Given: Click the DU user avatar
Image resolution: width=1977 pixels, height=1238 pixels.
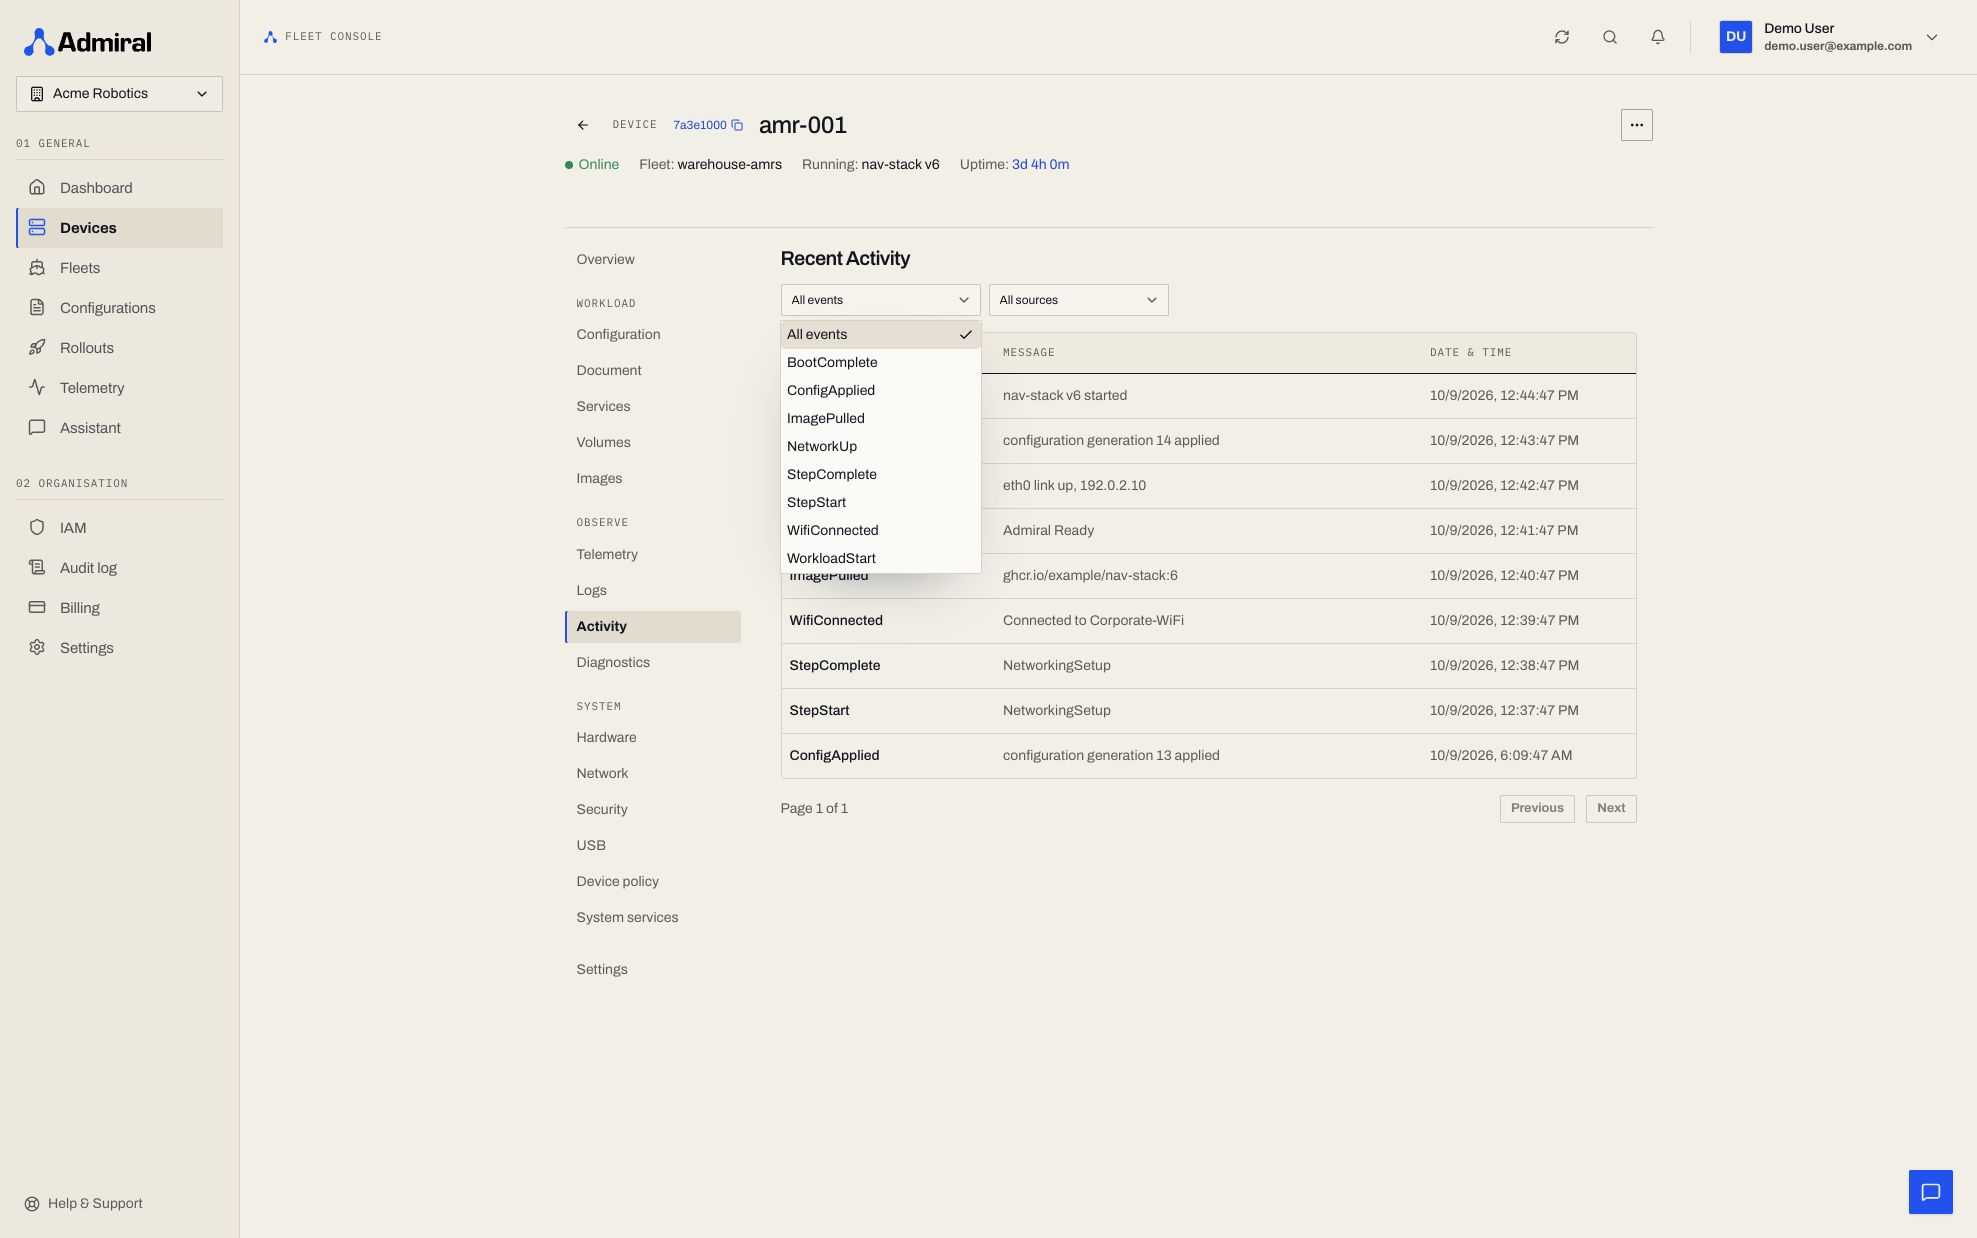Looking at the screenshot, I should click(1736, 37).
